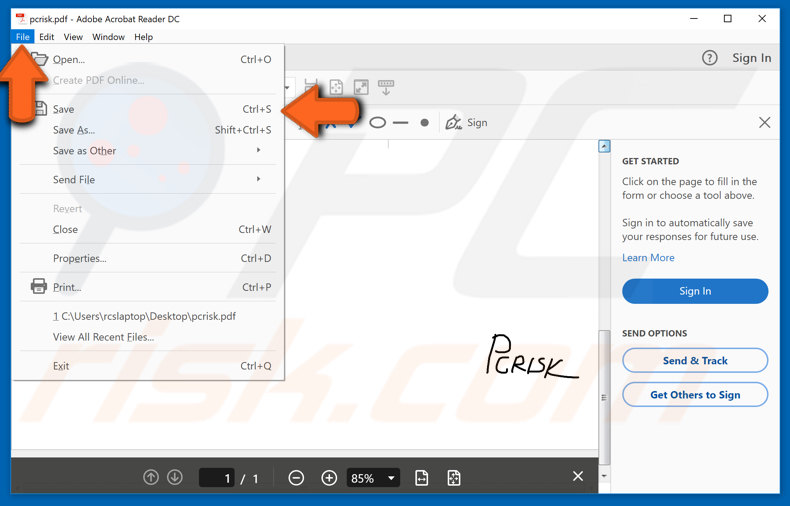Image resolution: width=790 pixels, height=506 pixels.
Task: Click the keyboard with down arrow toolbar icon
Action: 386,87
